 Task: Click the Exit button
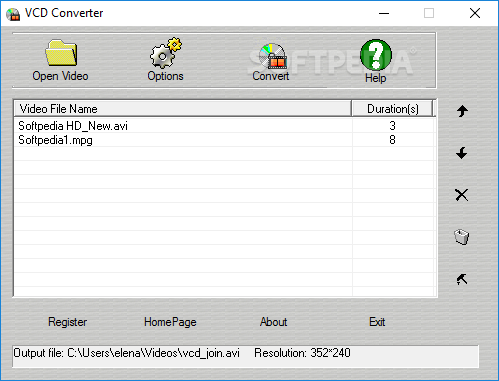pyautogui.click(x=377, y=322)
